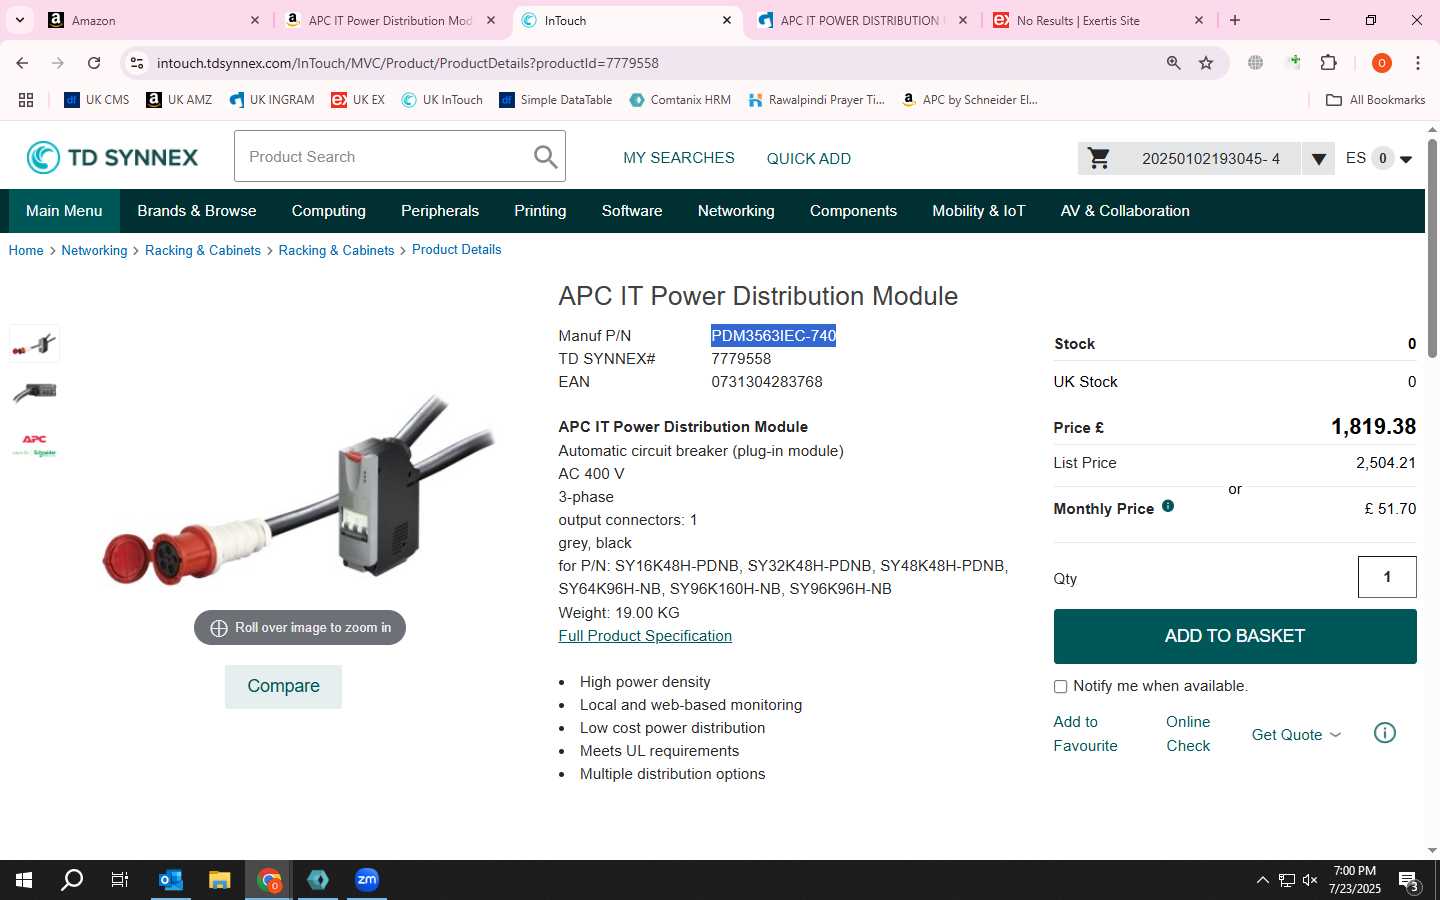This screenshot has height=900, width=1440.
Task: Open the Chrome extensions puzzle icon
Action: pos(1329,63)
